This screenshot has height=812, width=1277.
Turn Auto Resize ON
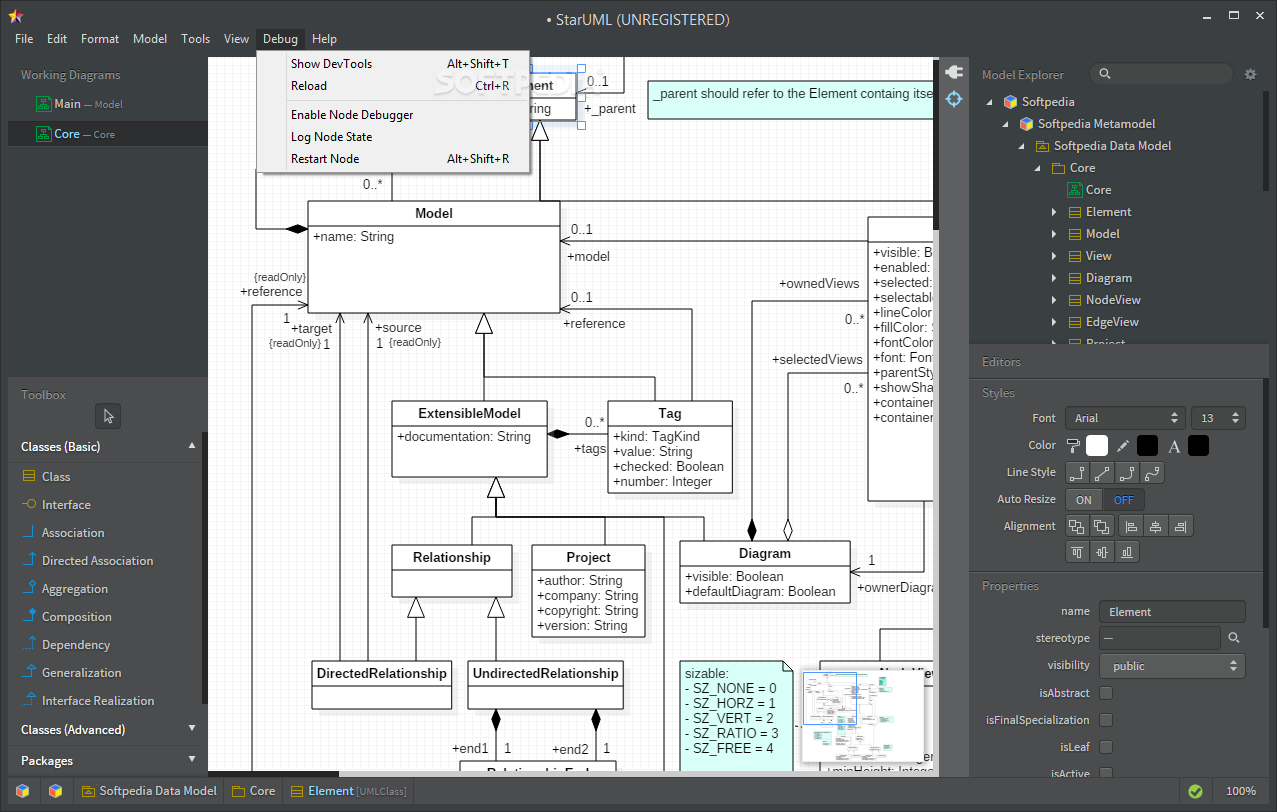coord(1084,500)
